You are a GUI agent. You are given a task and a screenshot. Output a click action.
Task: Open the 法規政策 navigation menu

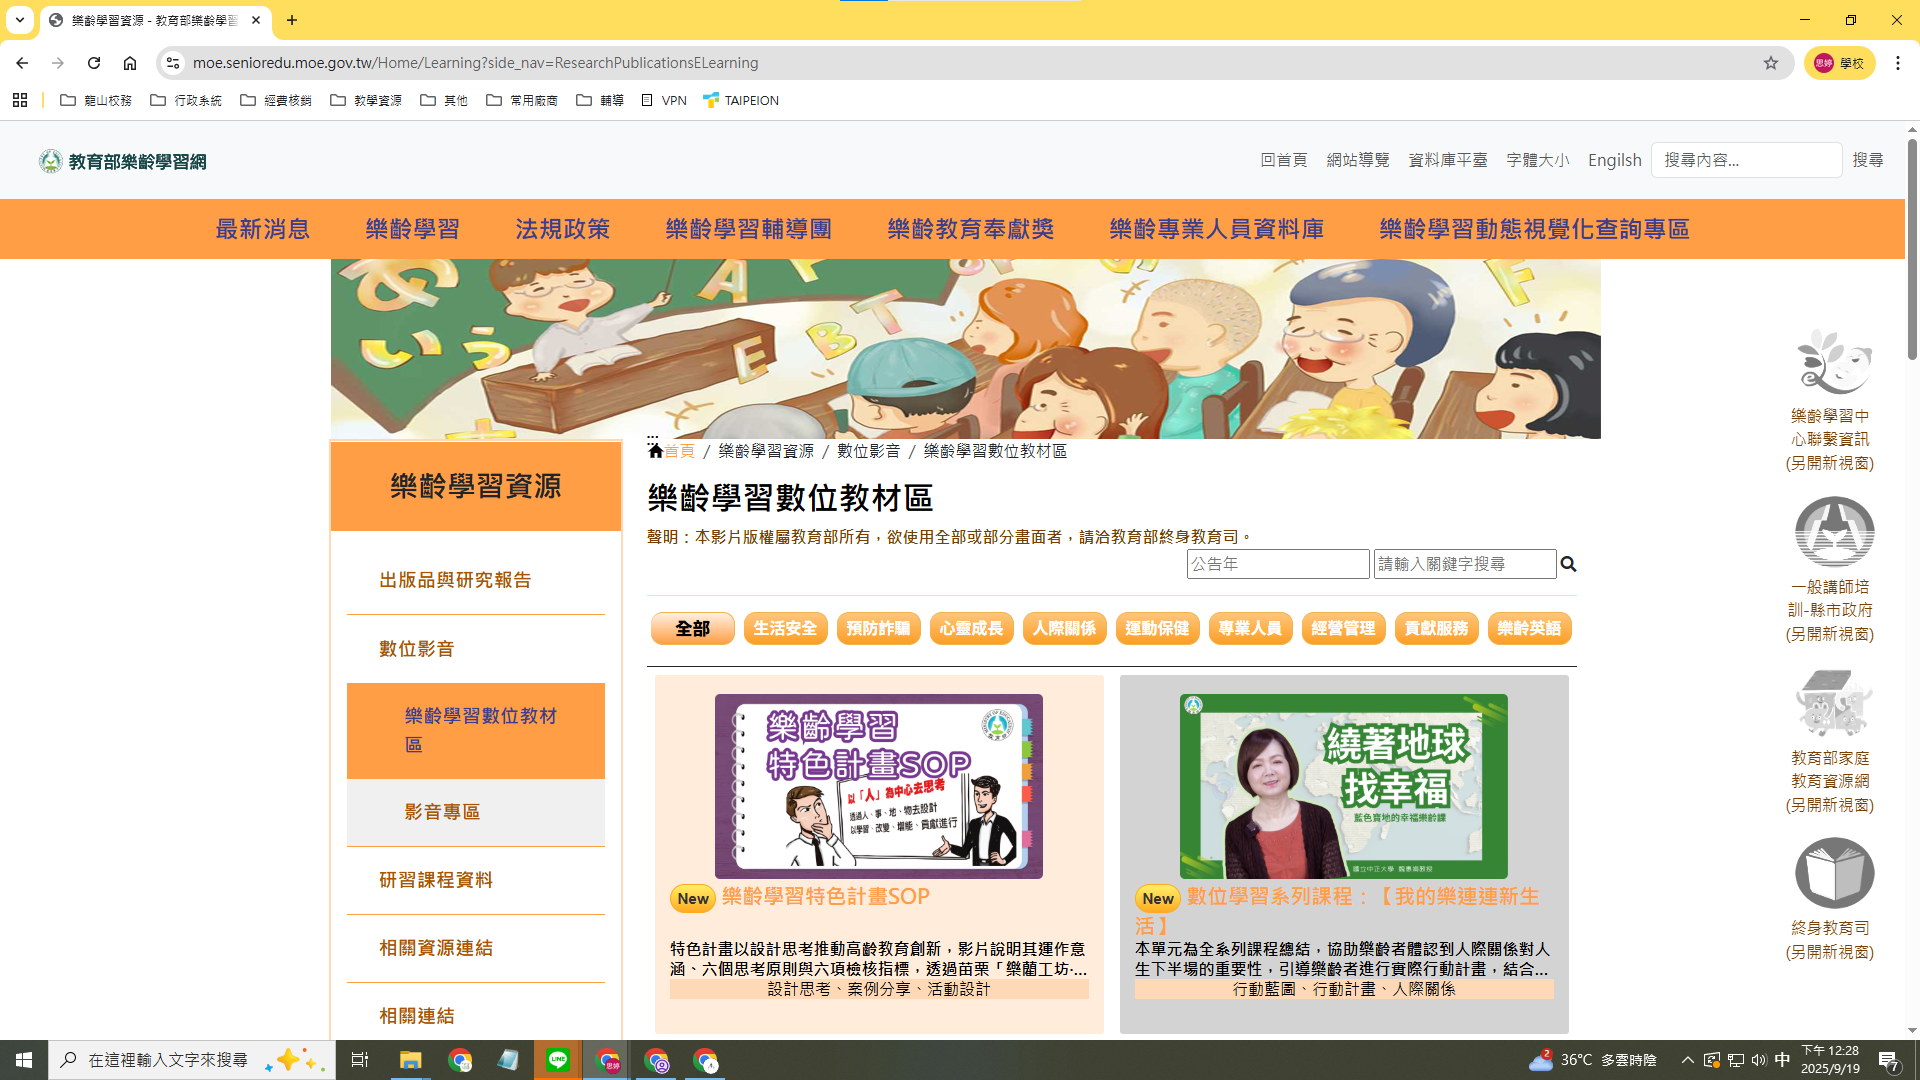561,228
